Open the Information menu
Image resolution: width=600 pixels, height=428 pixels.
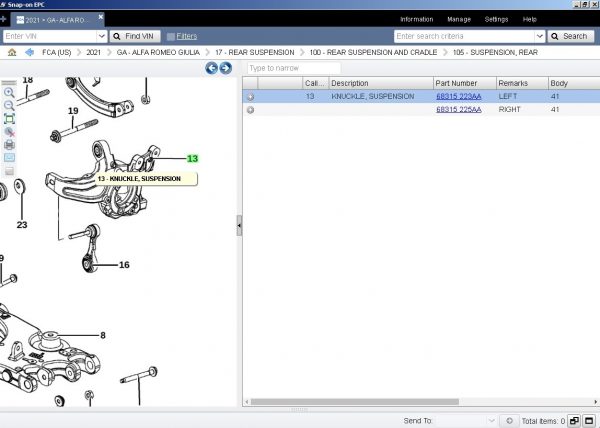(416, 19)
